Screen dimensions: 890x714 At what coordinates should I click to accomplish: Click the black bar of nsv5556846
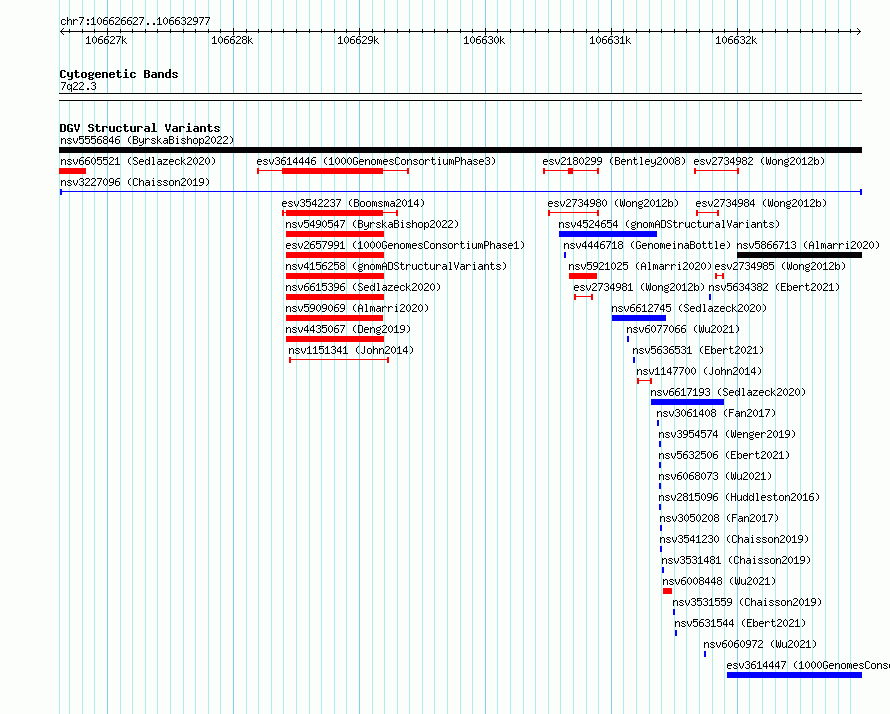pyautogui.click(x=460, y=150)
